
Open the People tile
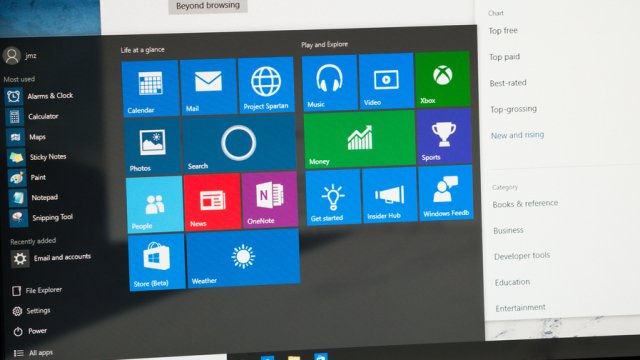point(155,205)
